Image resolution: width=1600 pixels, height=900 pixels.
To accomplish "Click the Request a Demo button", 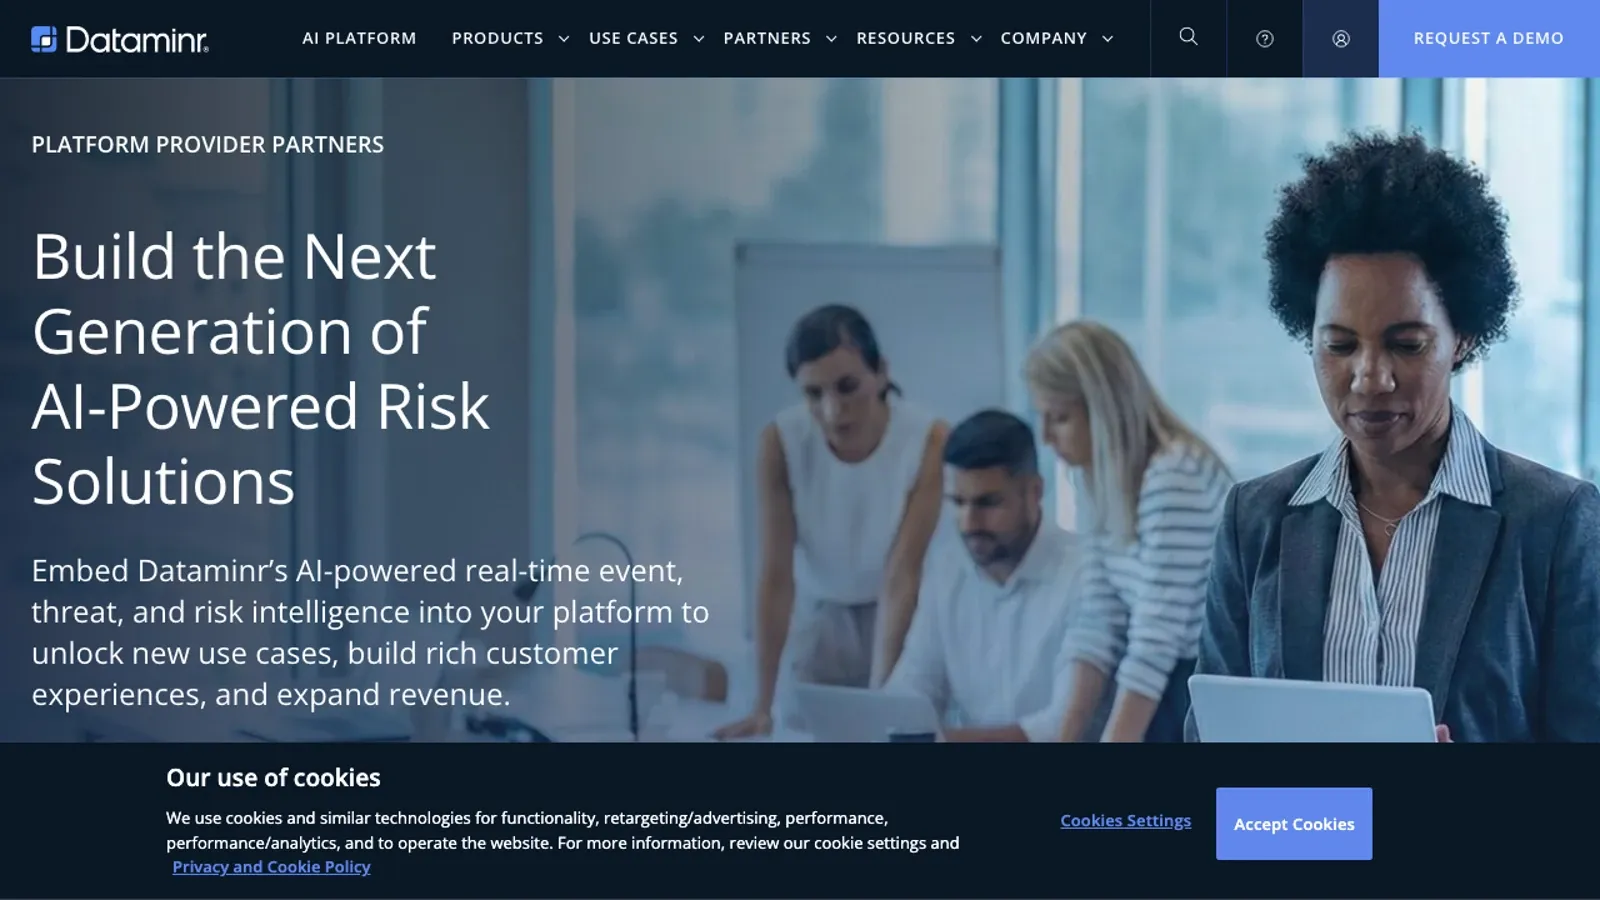I will pyautogui.click(x=1489, y=38).
